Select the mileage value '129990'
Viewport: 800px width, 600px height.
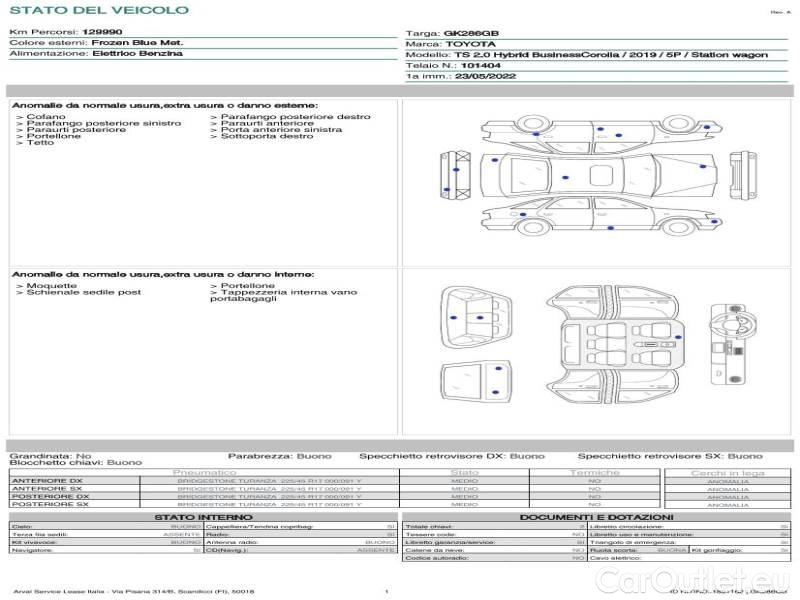pos(102,32)
